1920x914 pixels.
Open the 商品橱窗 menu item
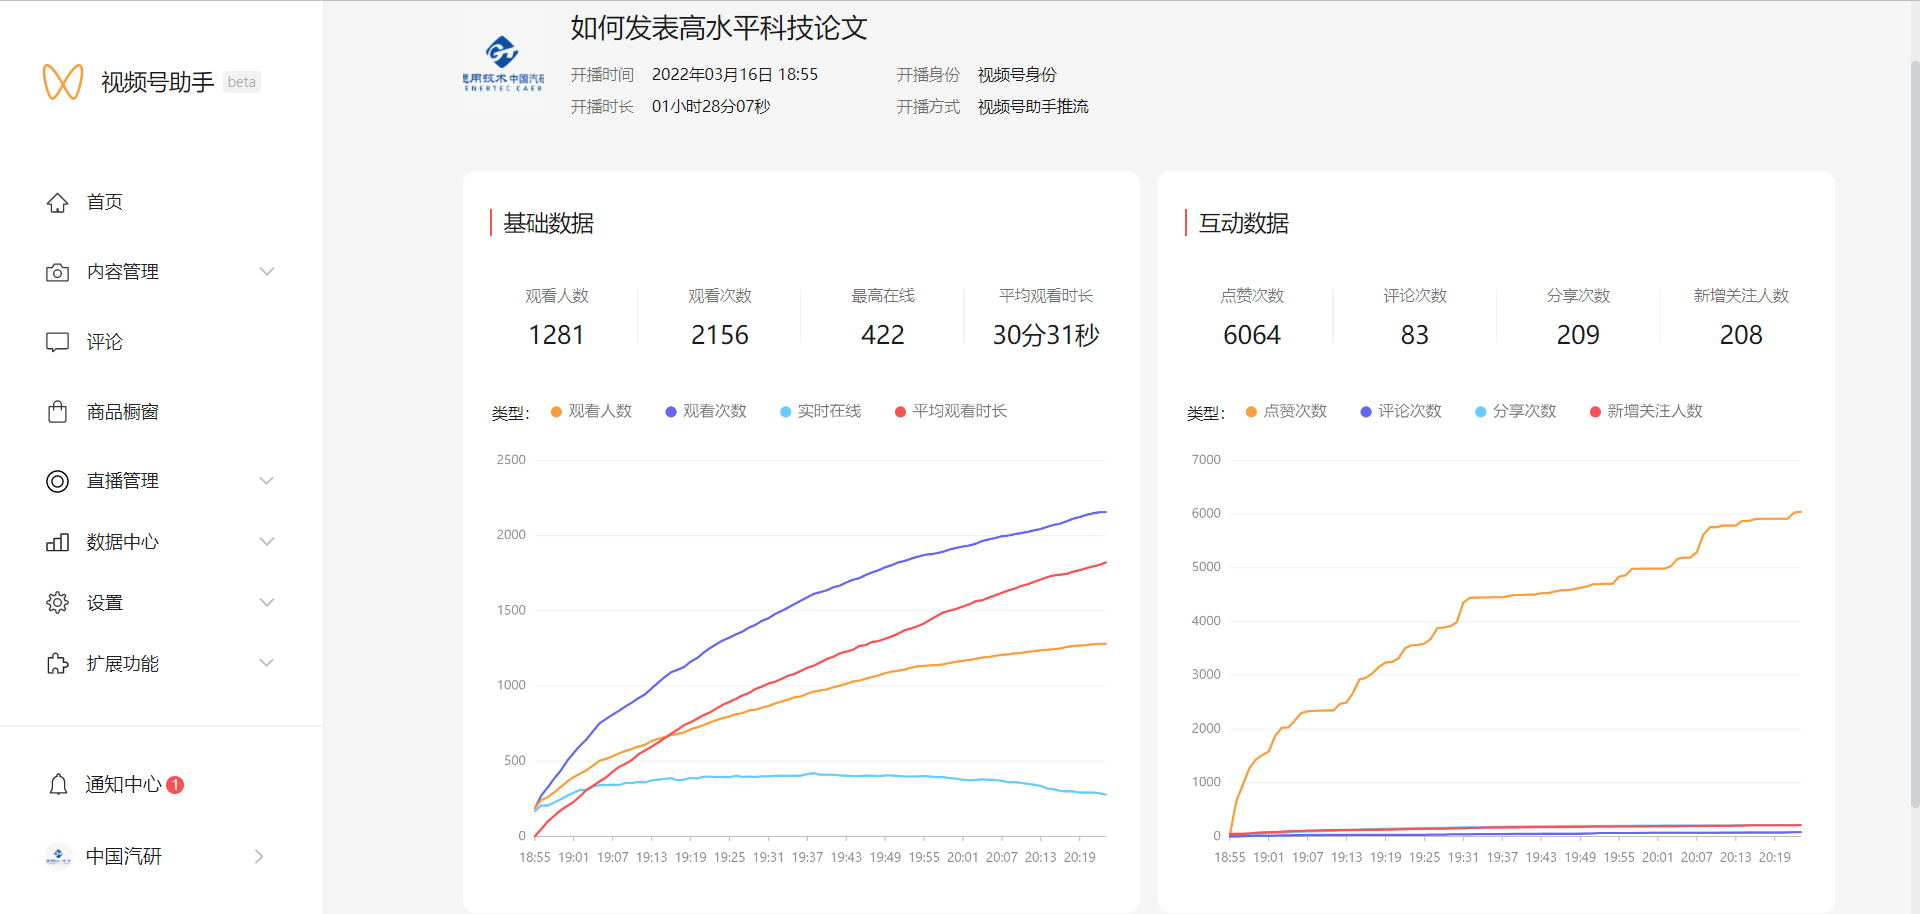click(122, 412)
